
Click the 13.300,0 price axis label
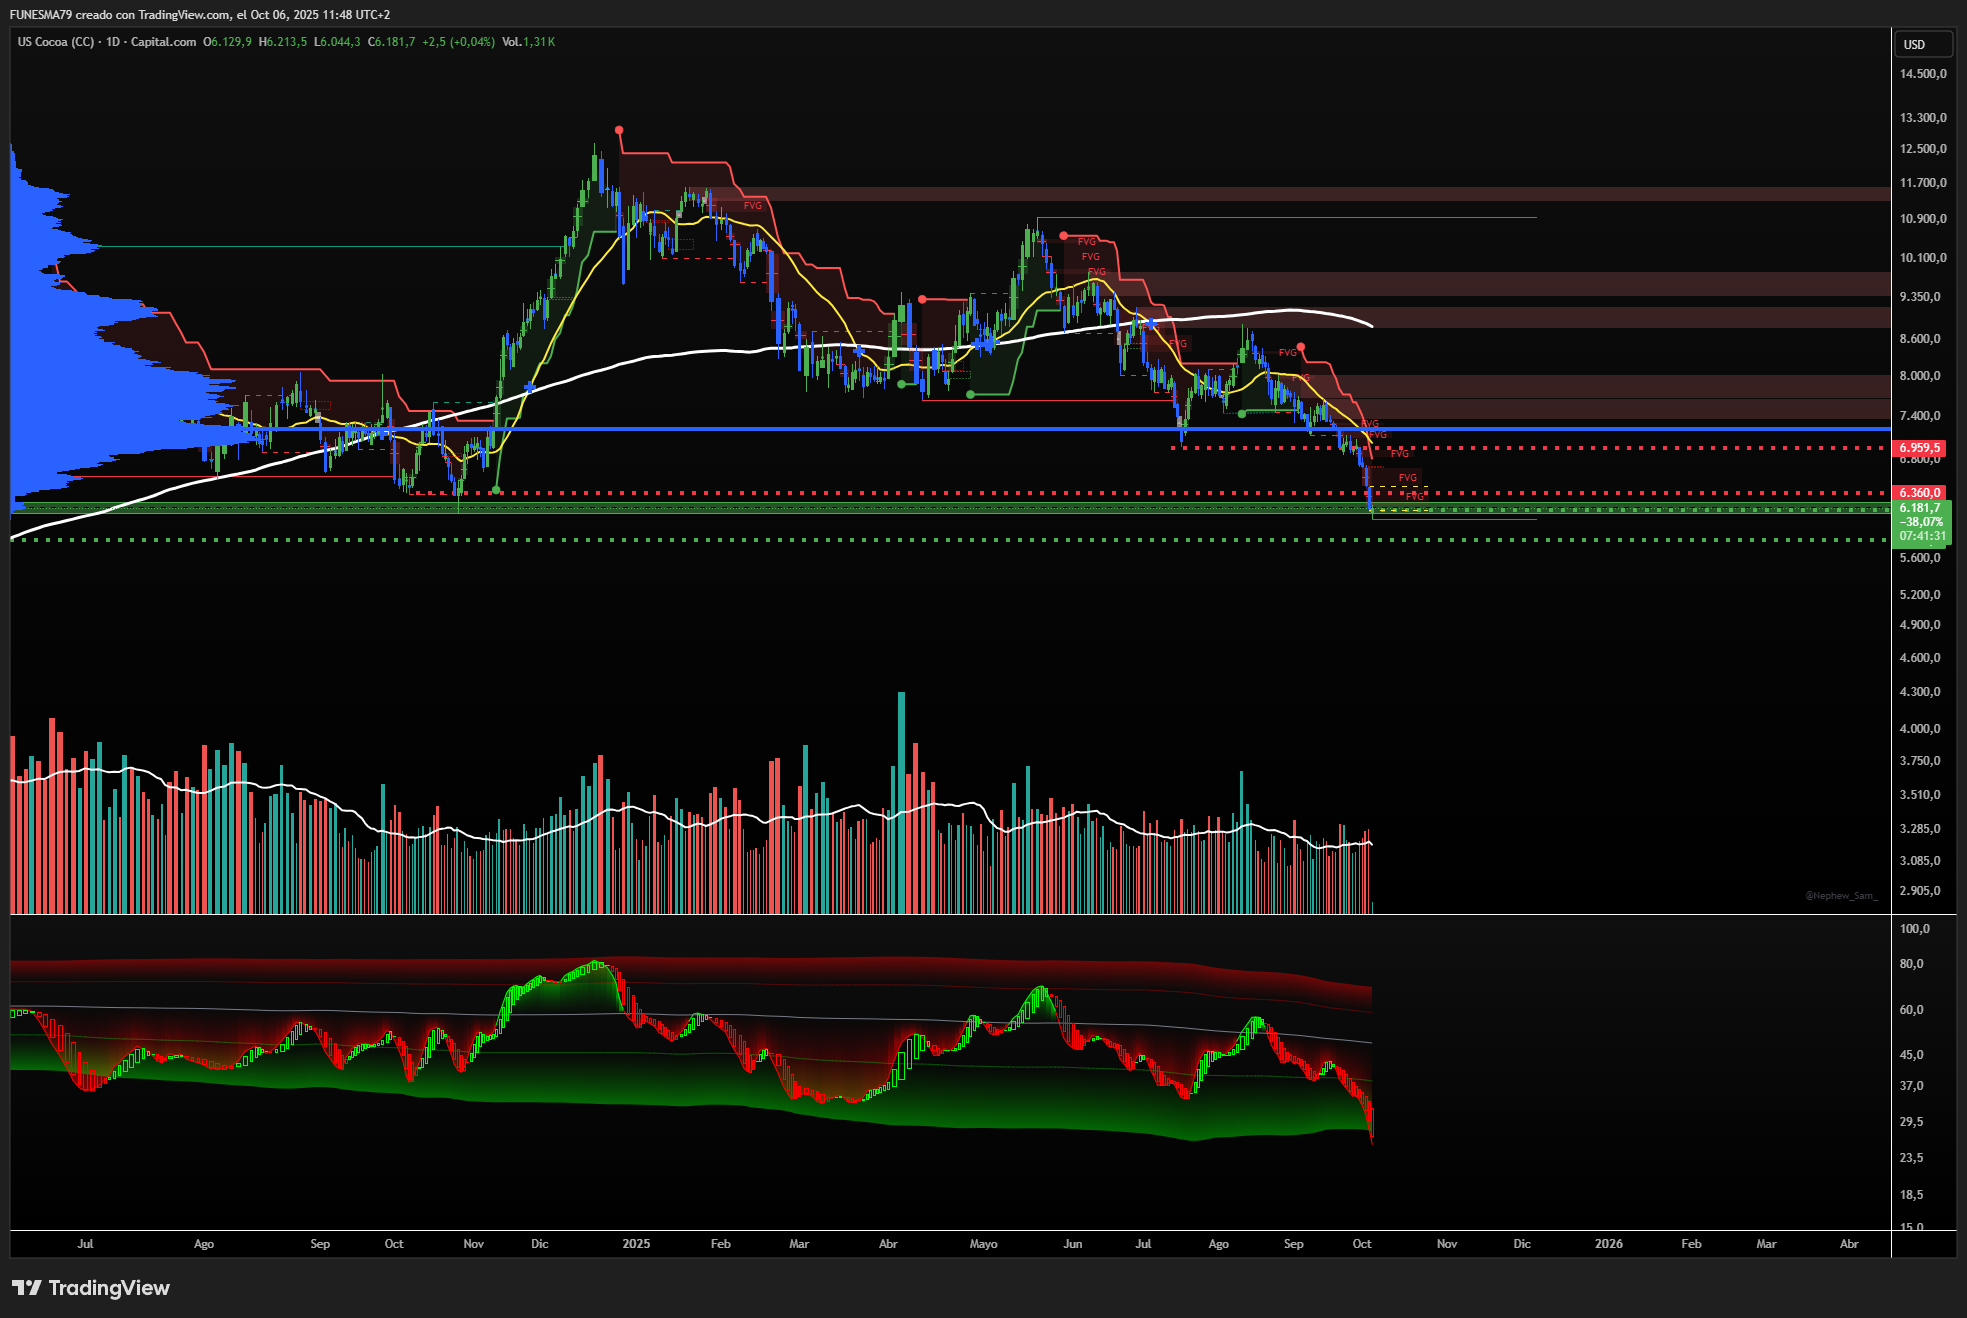(x=1923, y=118)
